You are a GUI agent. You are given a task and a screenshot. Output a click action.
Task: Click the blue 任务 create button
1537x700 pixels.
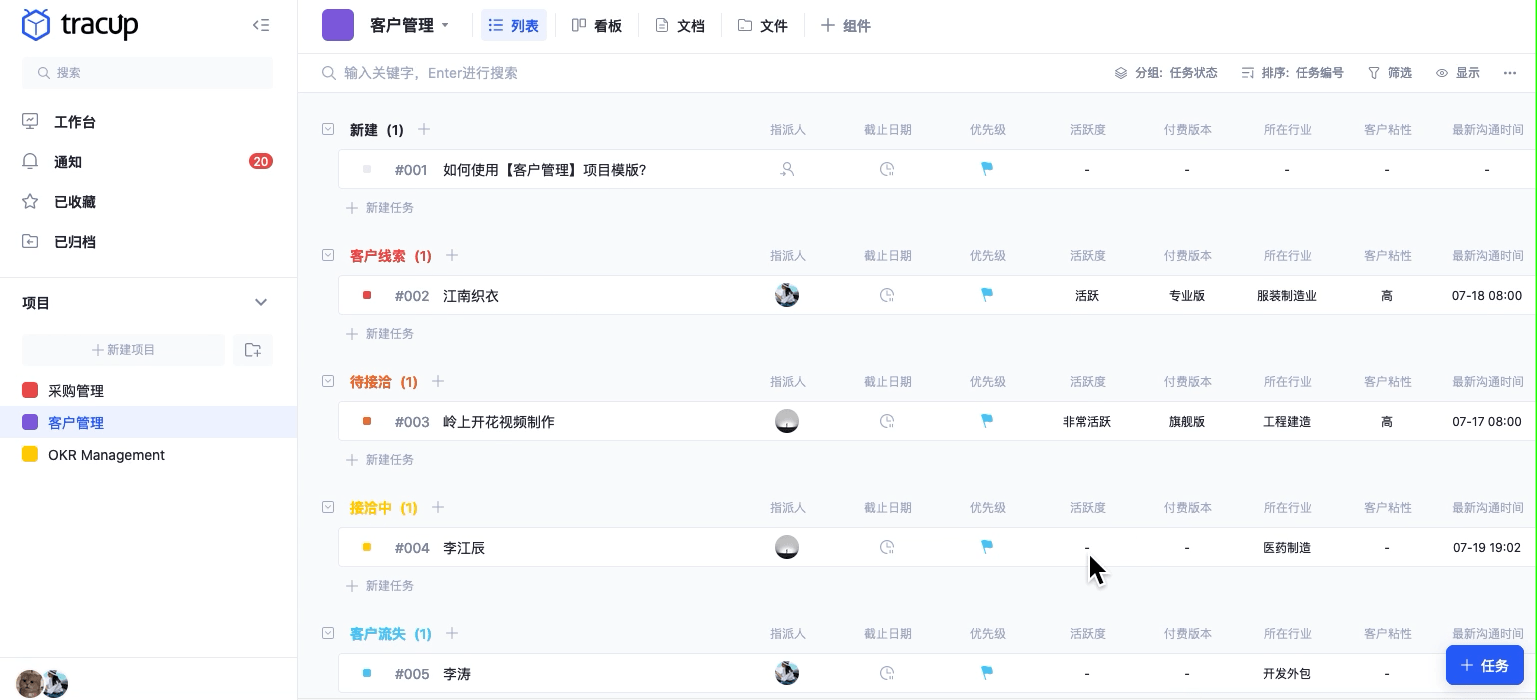[x=1484, y=665]
